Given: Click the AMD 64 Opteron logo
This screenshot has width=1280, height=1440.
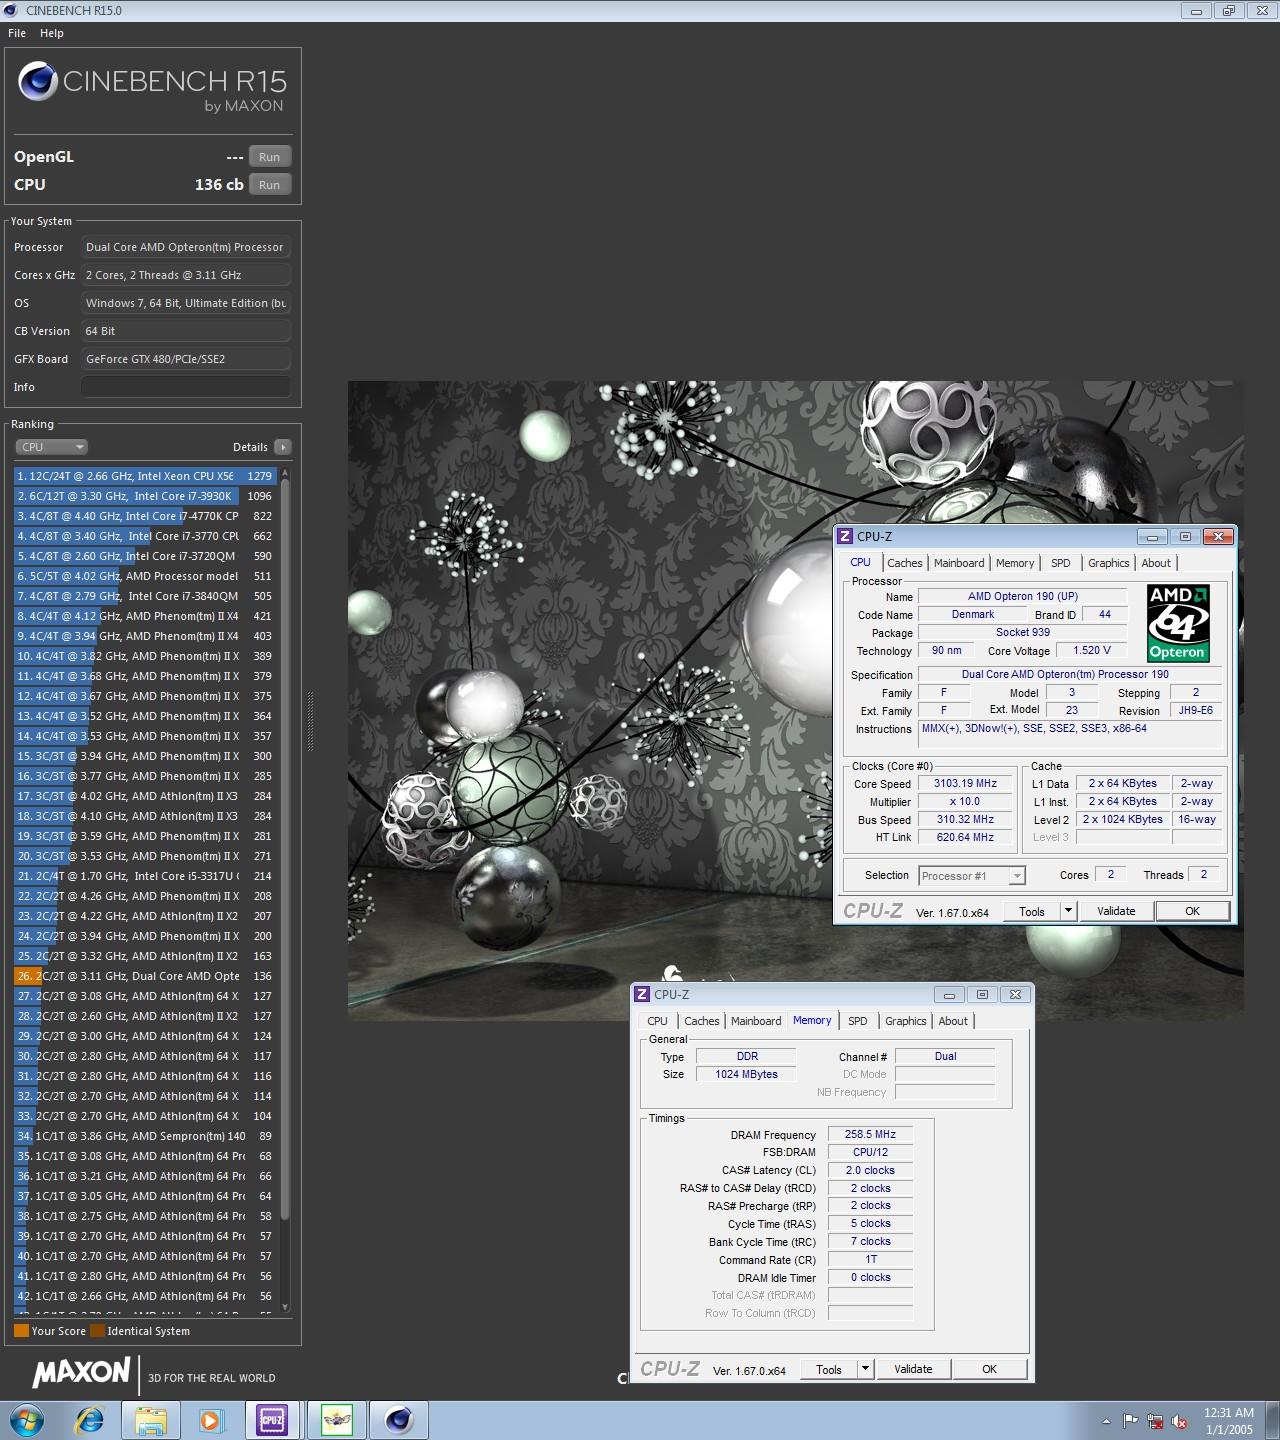Looking at the screenshot, I should (1178, 623).
